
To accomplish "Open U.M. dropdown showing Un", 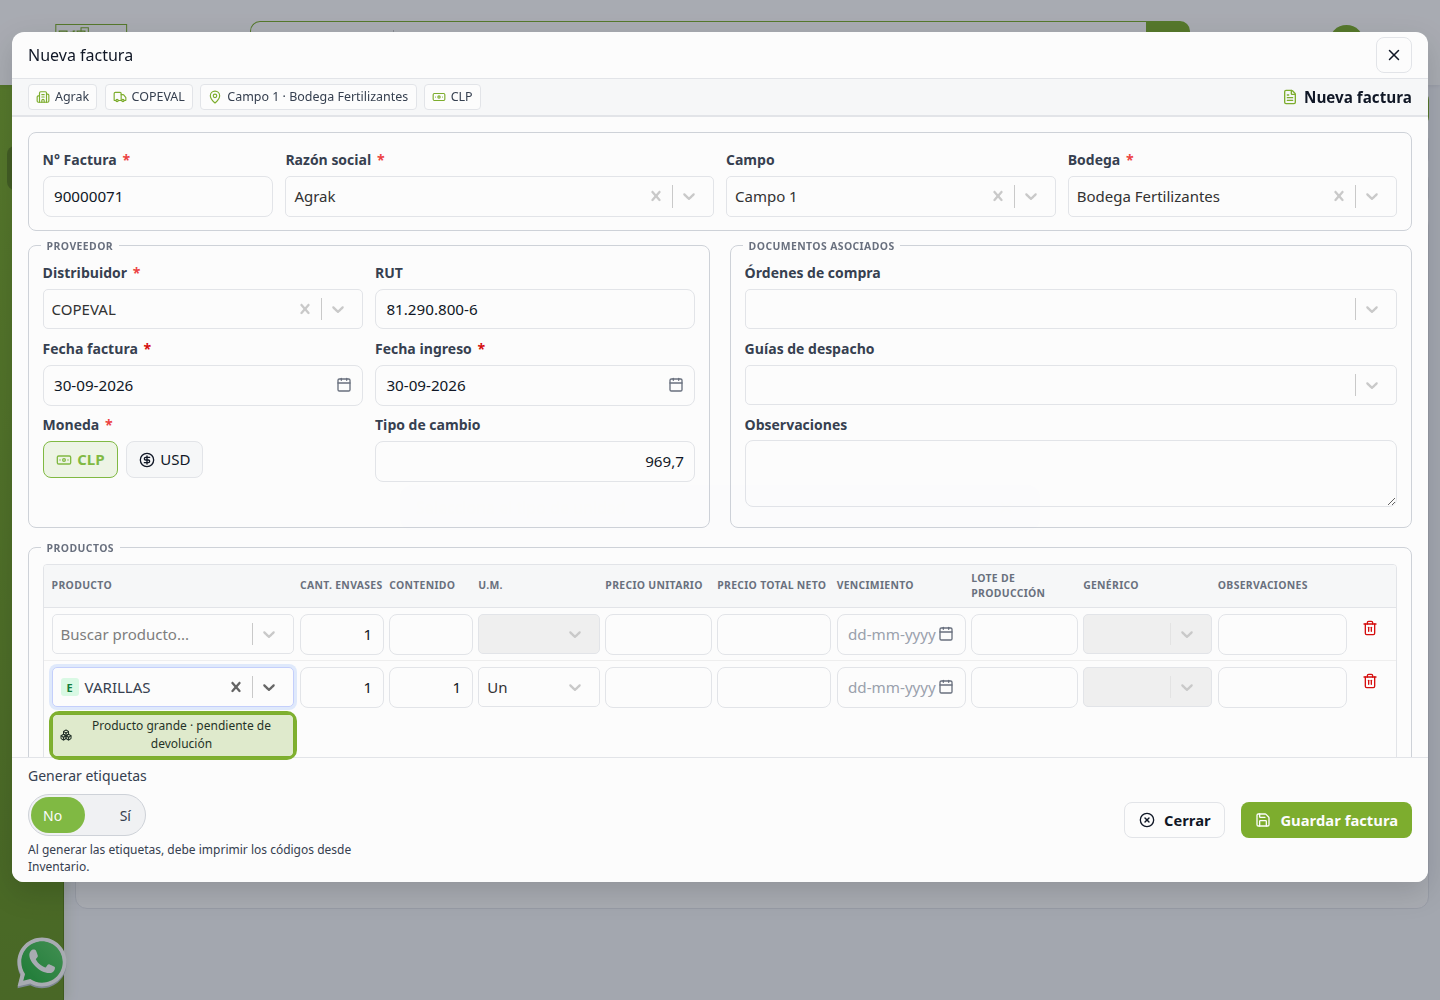I will 539,687.
